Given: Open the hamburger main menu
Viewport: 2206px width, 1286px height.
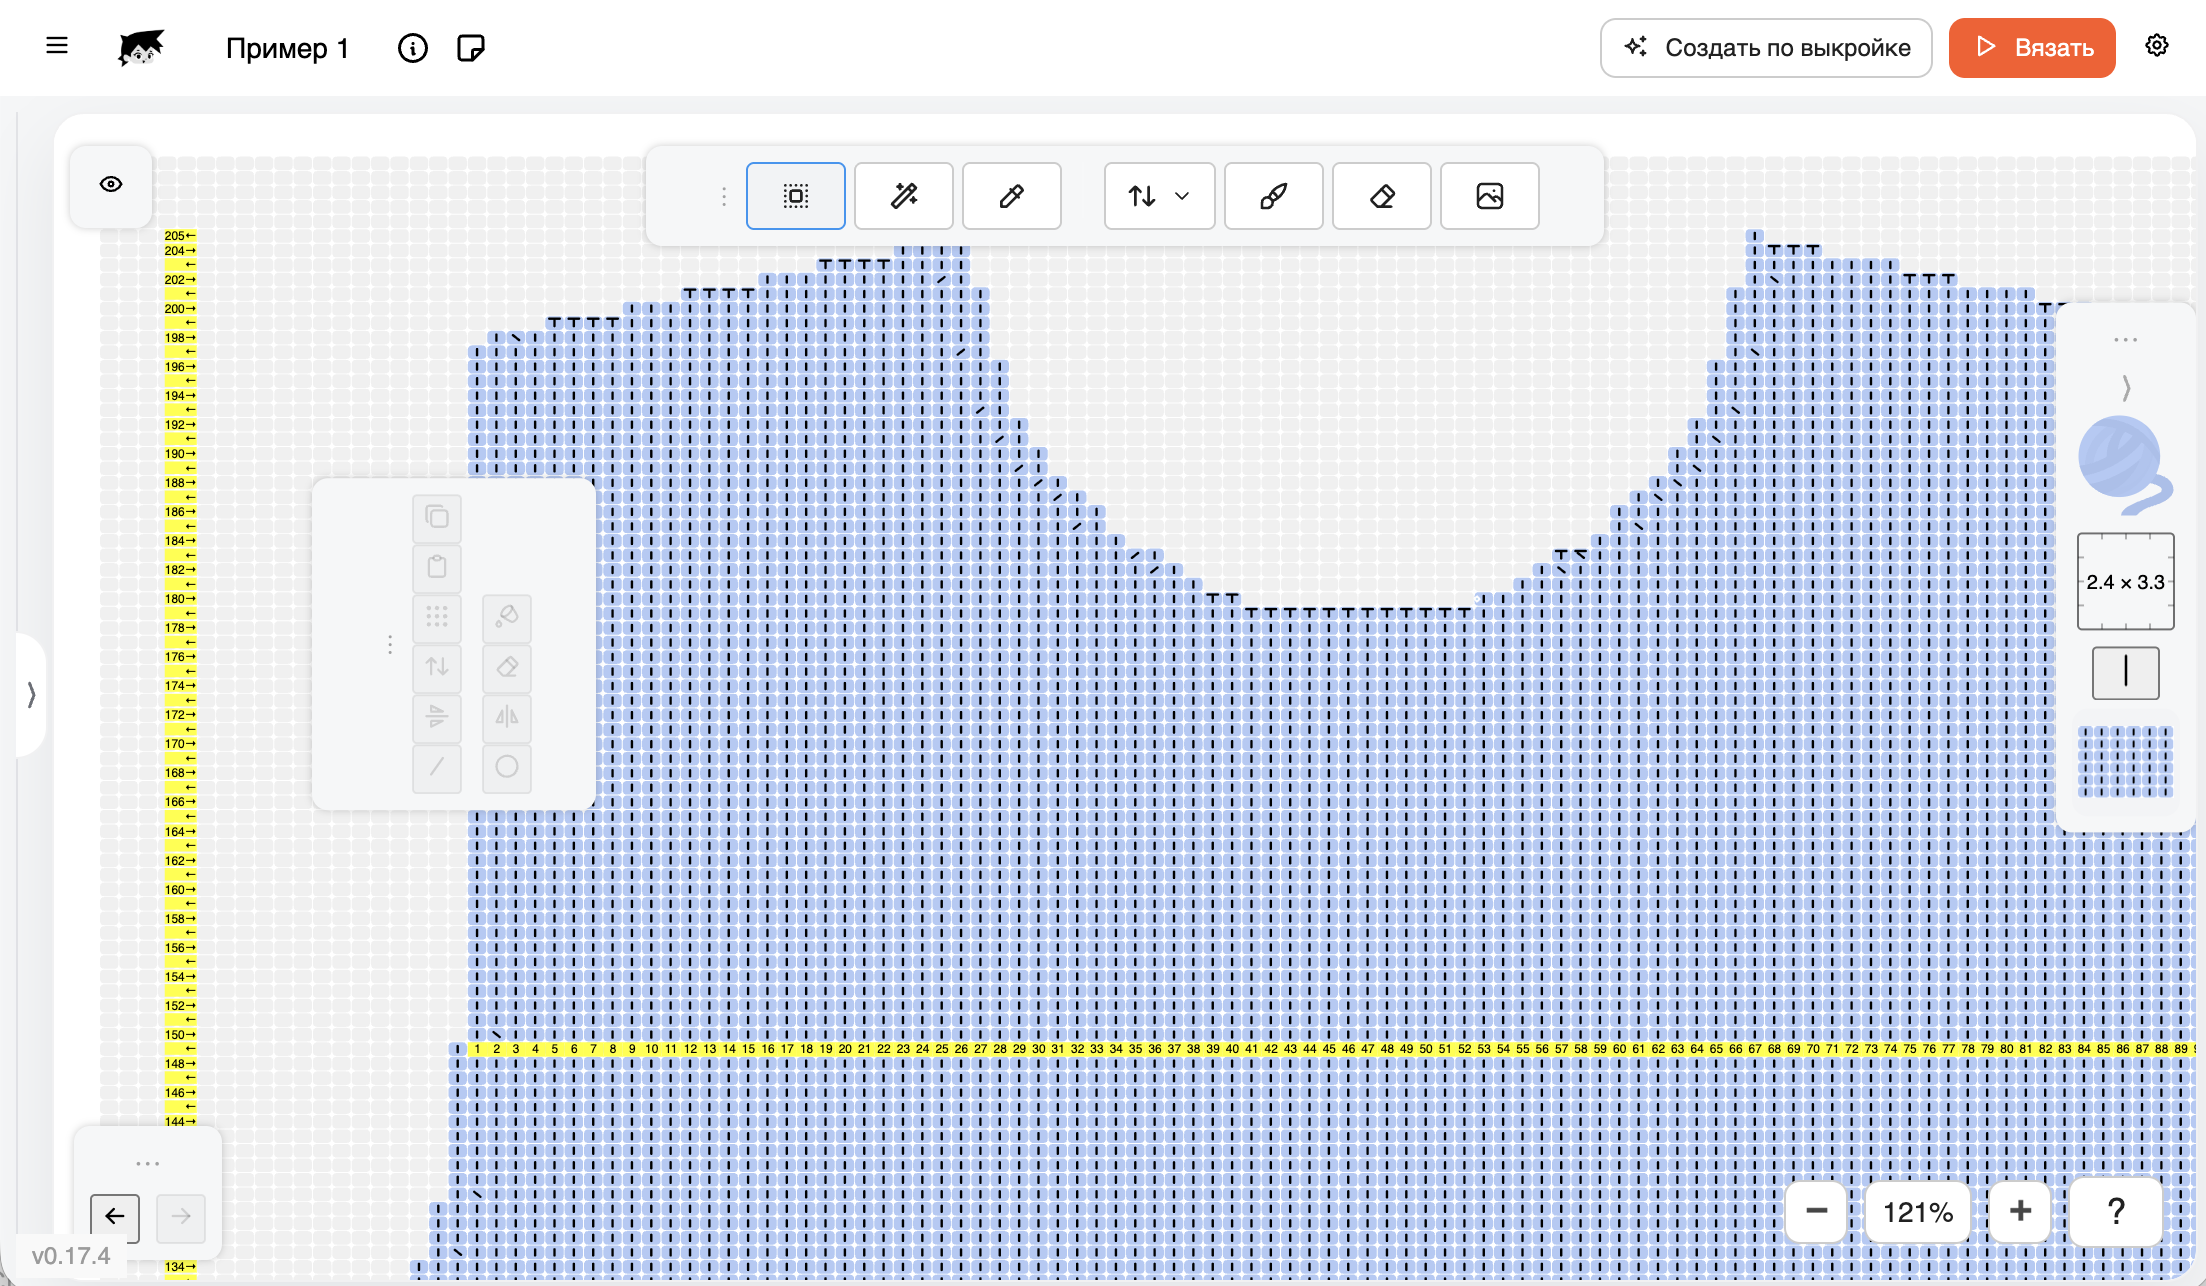Looking at the screenshot, I should coord(57,46).
